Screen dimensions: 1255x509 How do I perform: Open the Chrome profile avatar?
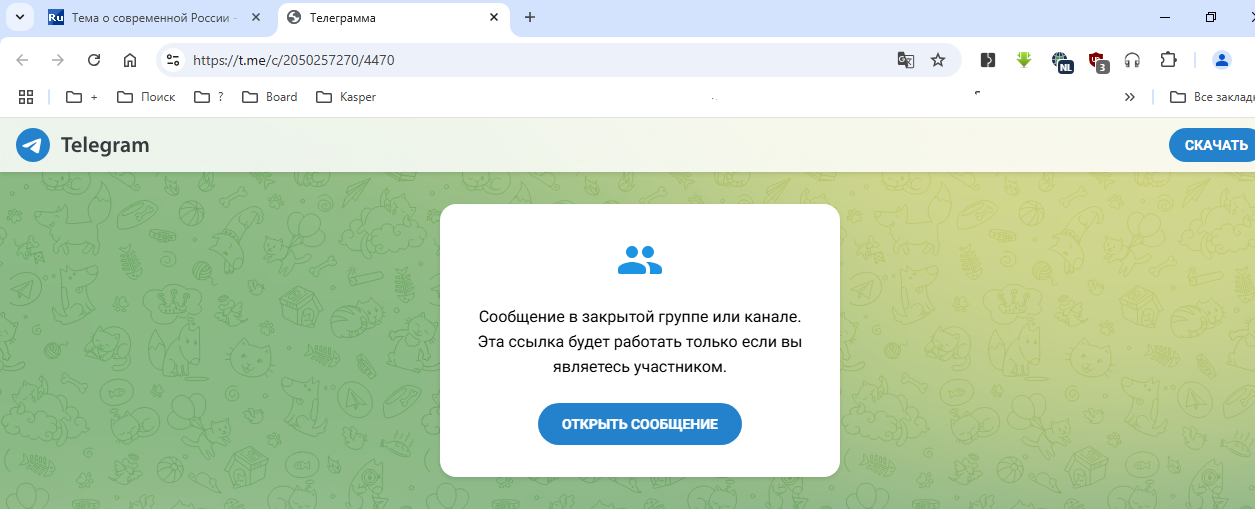pos(1221,60)
